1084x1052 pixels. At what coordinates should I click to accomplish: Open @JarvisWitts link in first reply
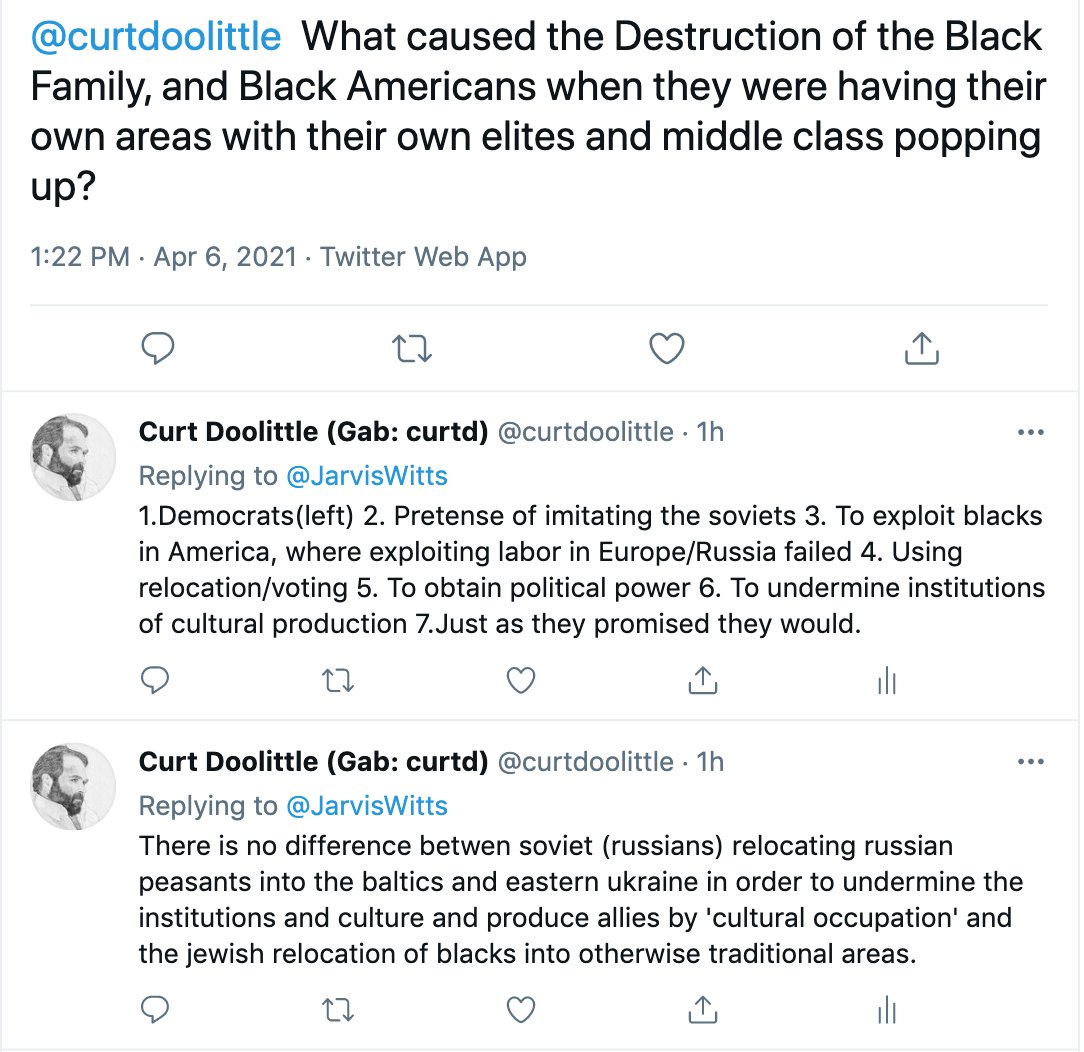(367, 476)
